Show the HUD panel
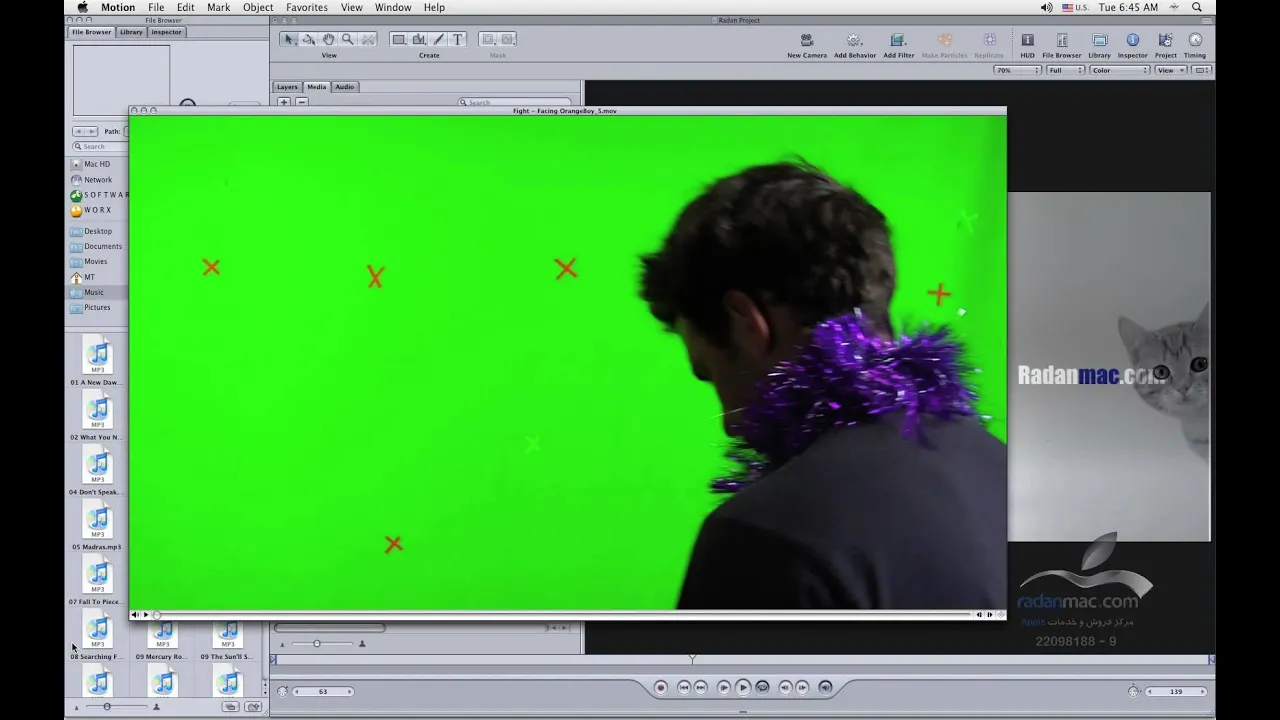This screenshot has width=1280, height=720. click(x=1027, y=40)
